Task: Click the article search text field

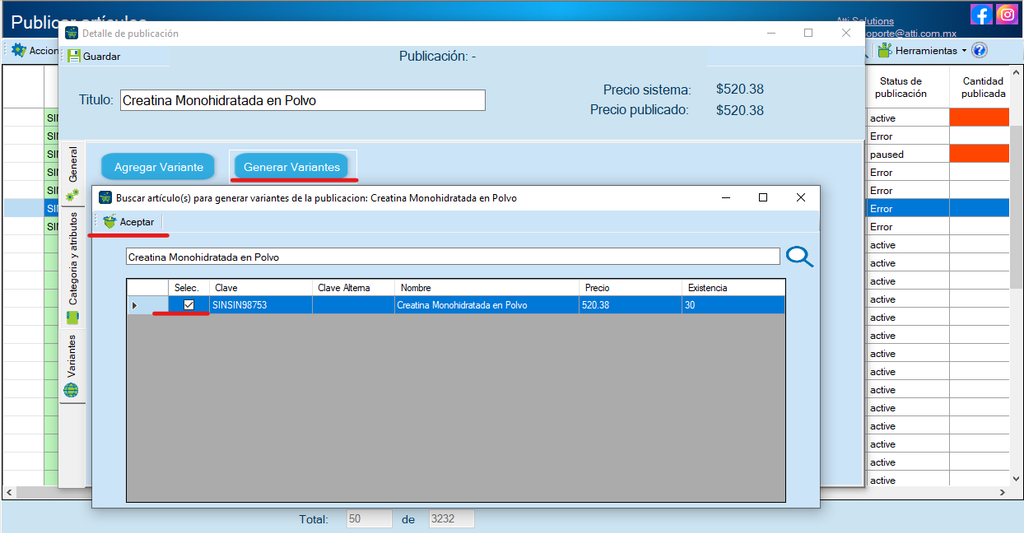Action: point(453,257)
